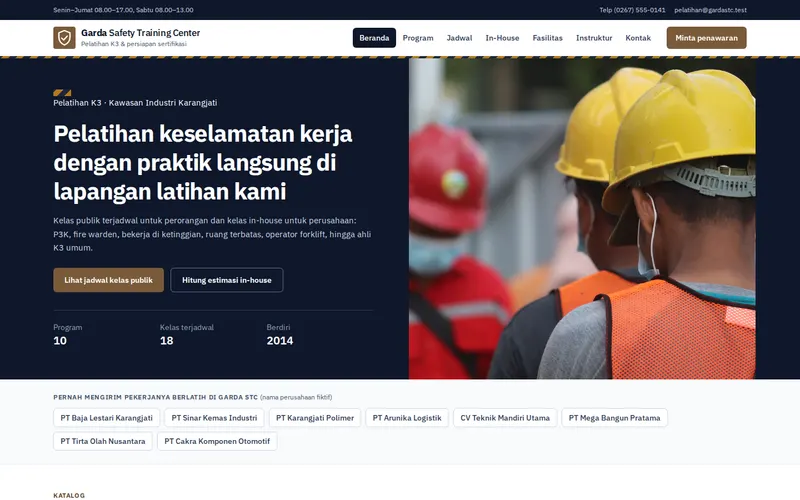The height and width of the screenshot is (500, 800).
Task: Go to the Program menu item
Action: [418, 38]
